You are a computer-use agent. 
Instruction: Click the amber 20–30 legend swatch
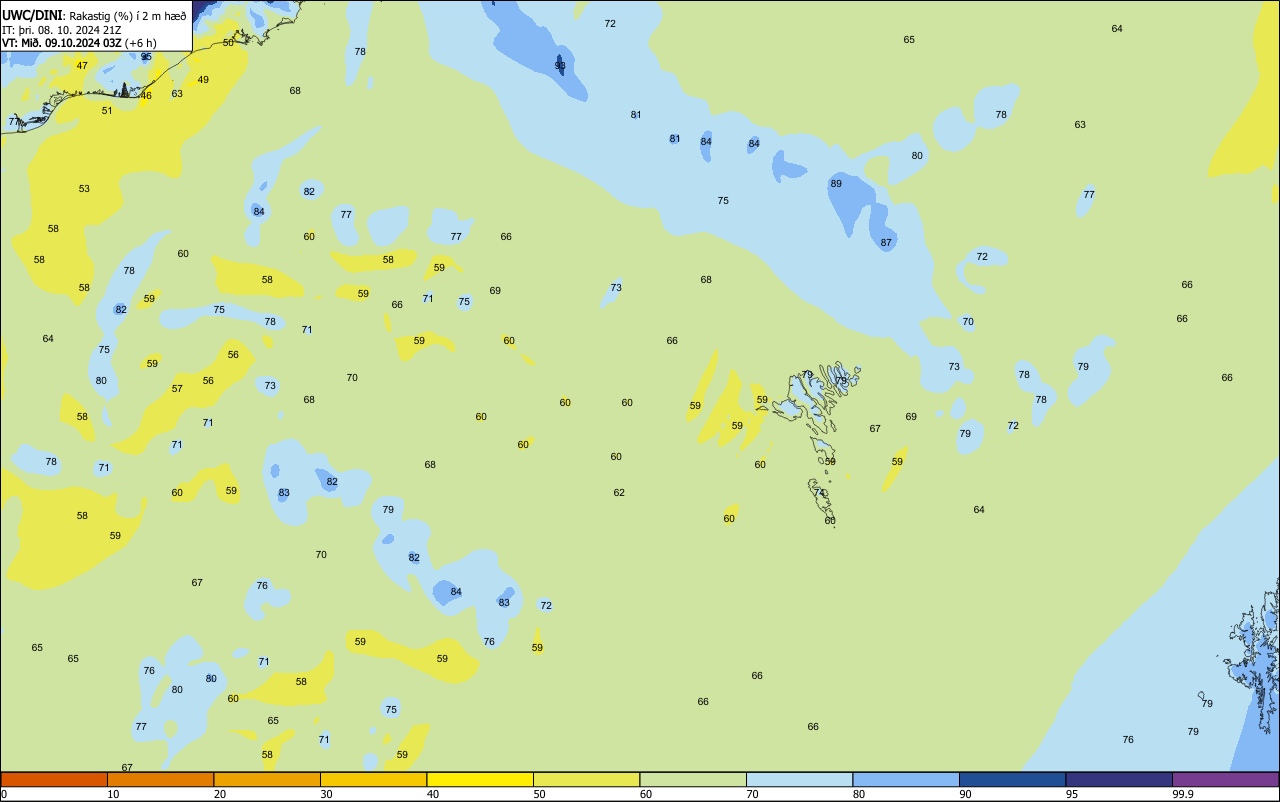tap(267, 779)
